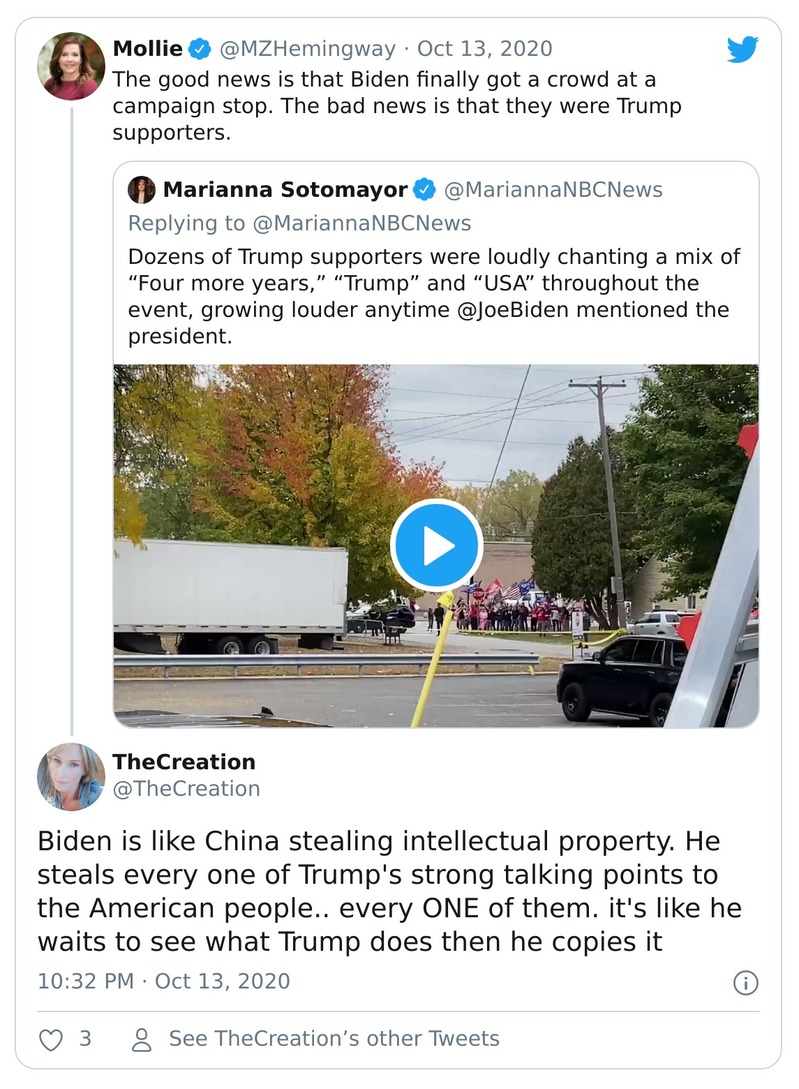Click Mollie's profile avatar
Image resolution: width=799 pixels, height=1089 pixels.
(71, 64)
